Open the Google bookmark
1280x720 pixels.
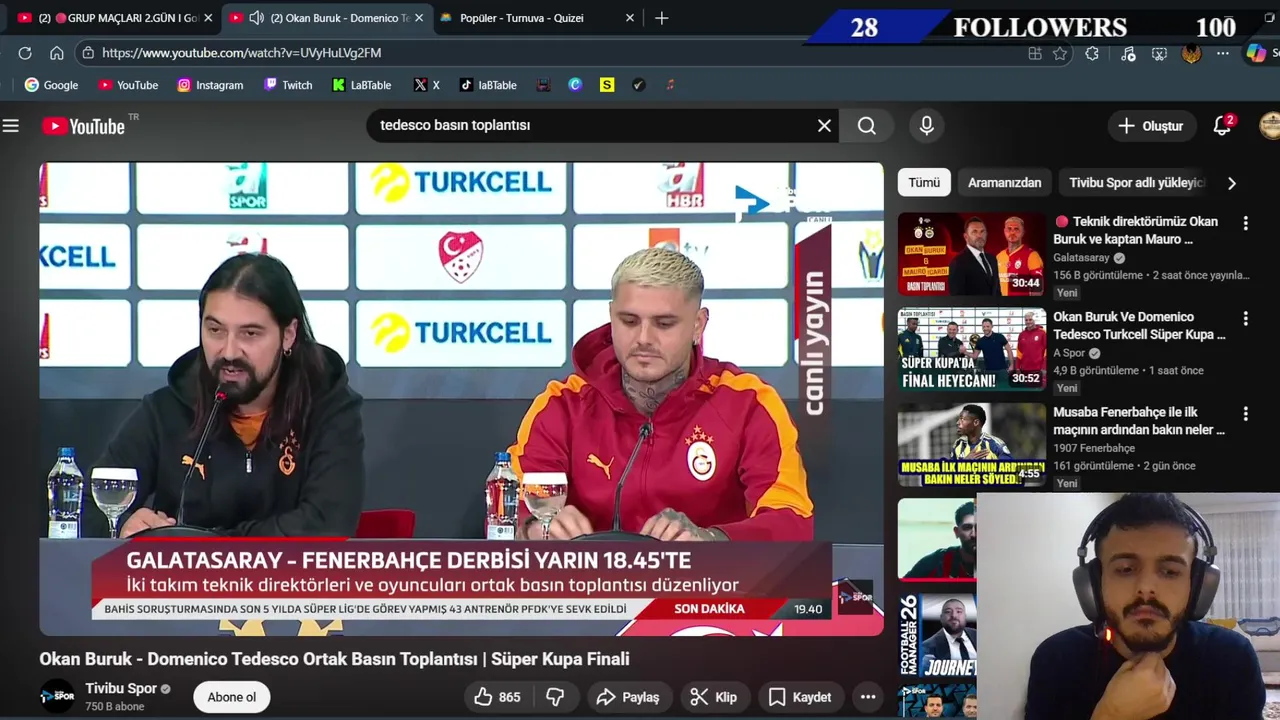pos(51,85)
